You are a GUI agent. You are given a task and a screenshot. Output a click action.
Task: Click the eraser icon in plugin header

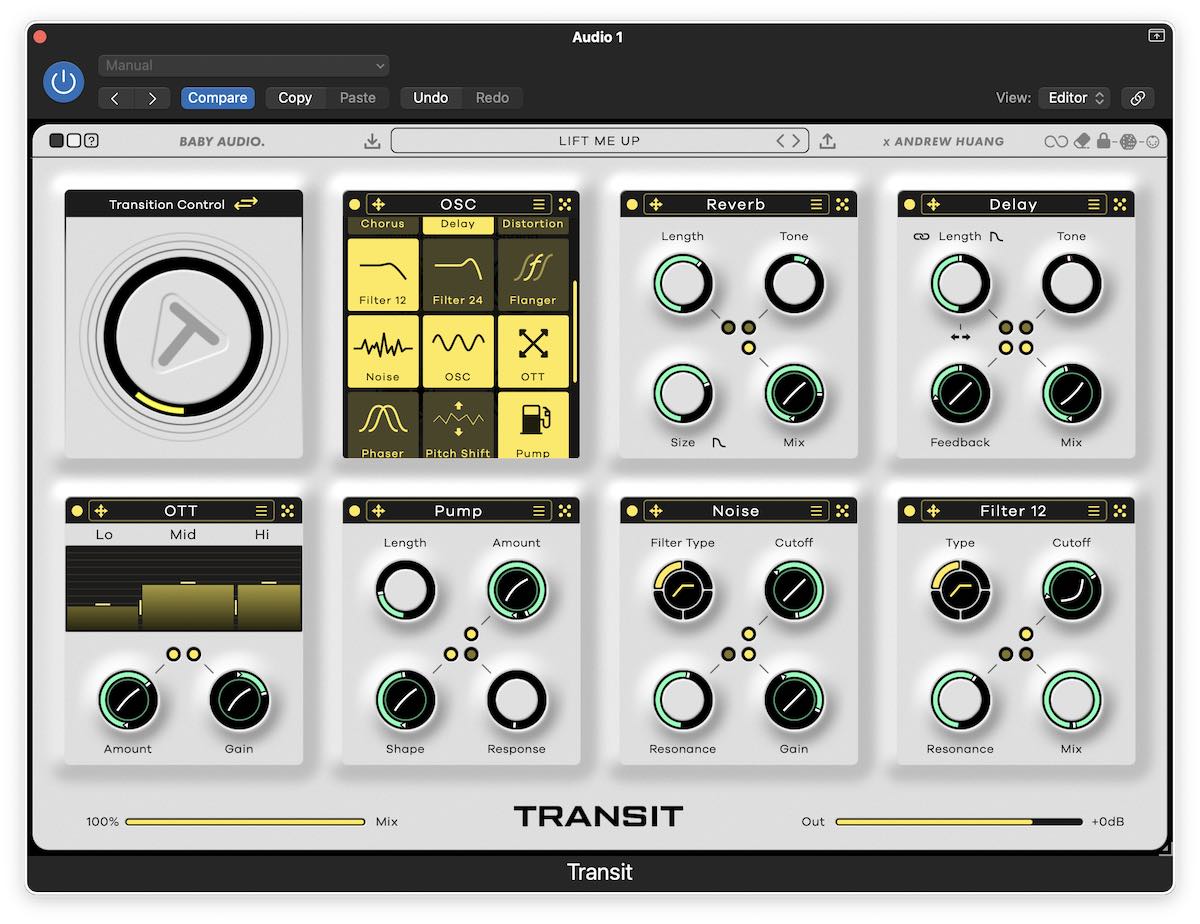tap(1081, 141)
